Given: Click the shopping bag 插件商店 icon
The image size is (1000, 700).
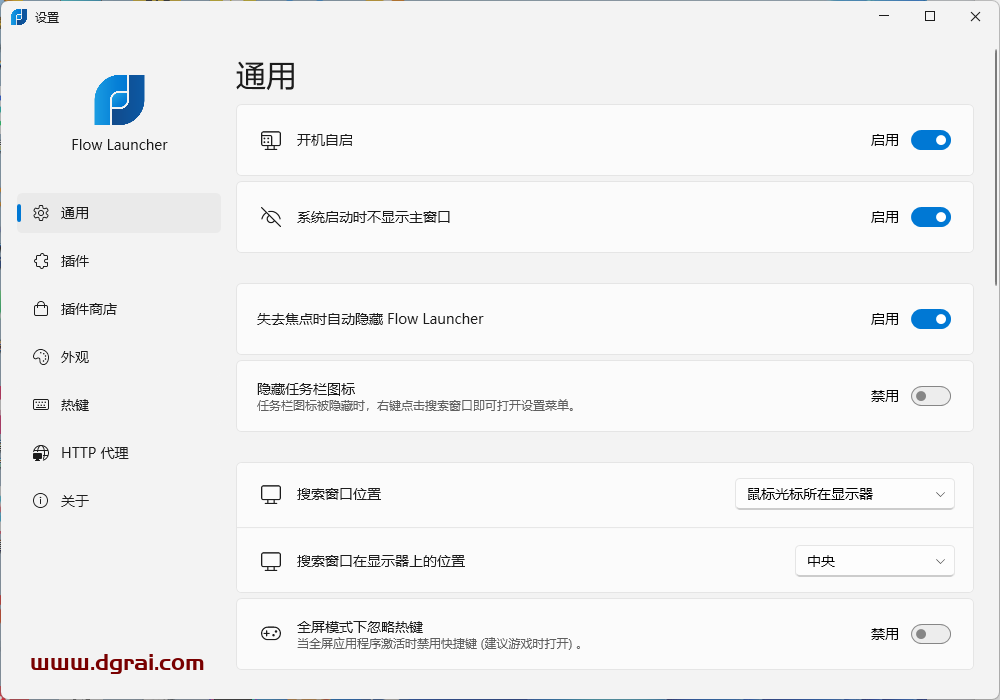Looking at the screenshot, I should coord(41,309).
